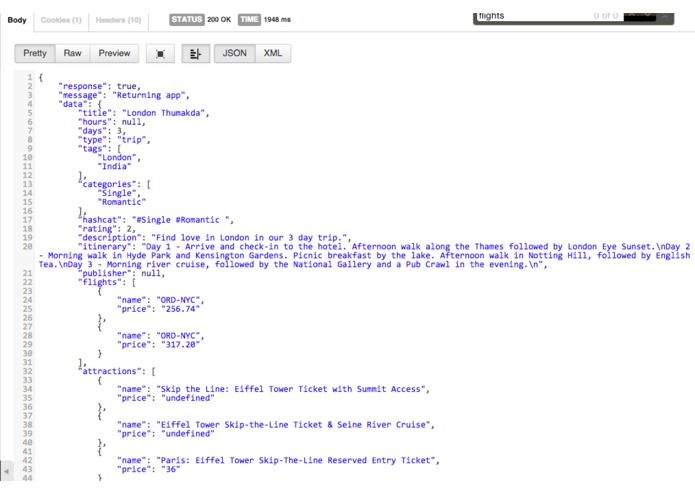Viewport: 695px width, 494px height.
Task: Click the "attractions" array line
Action: pos(117,371)
